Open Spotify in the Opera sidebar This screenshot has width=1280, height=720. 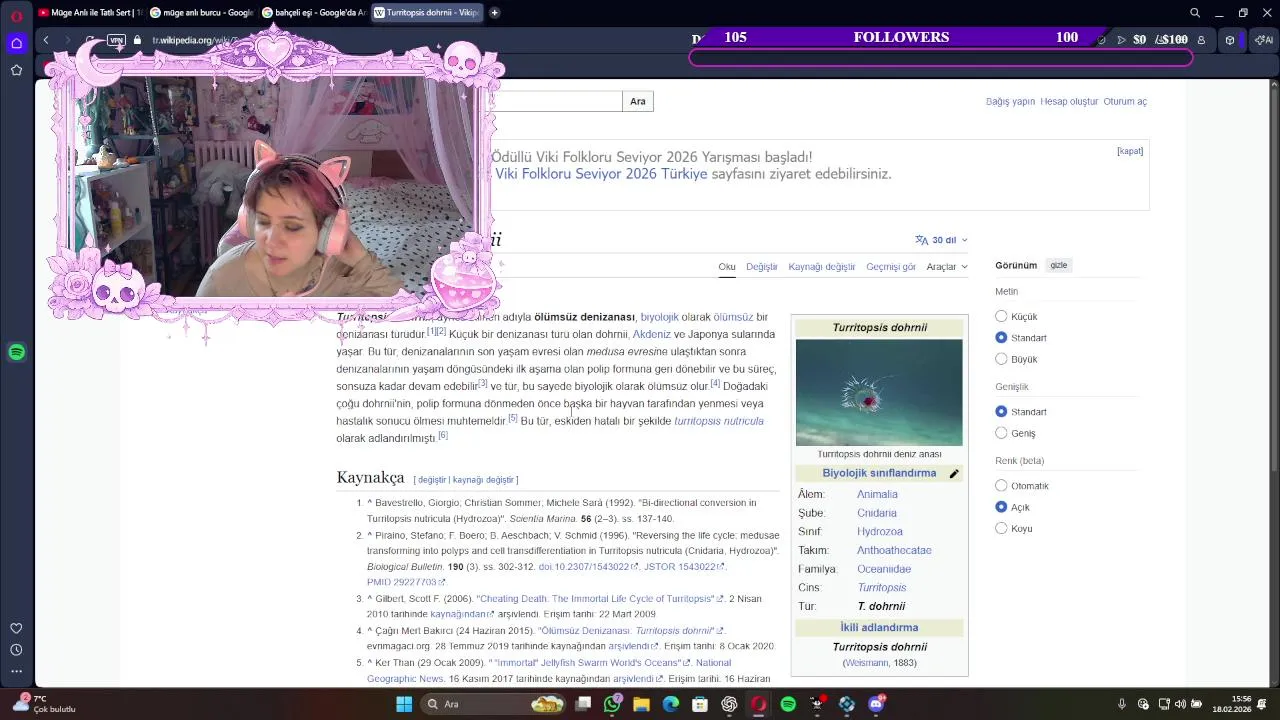pos(16,352)
